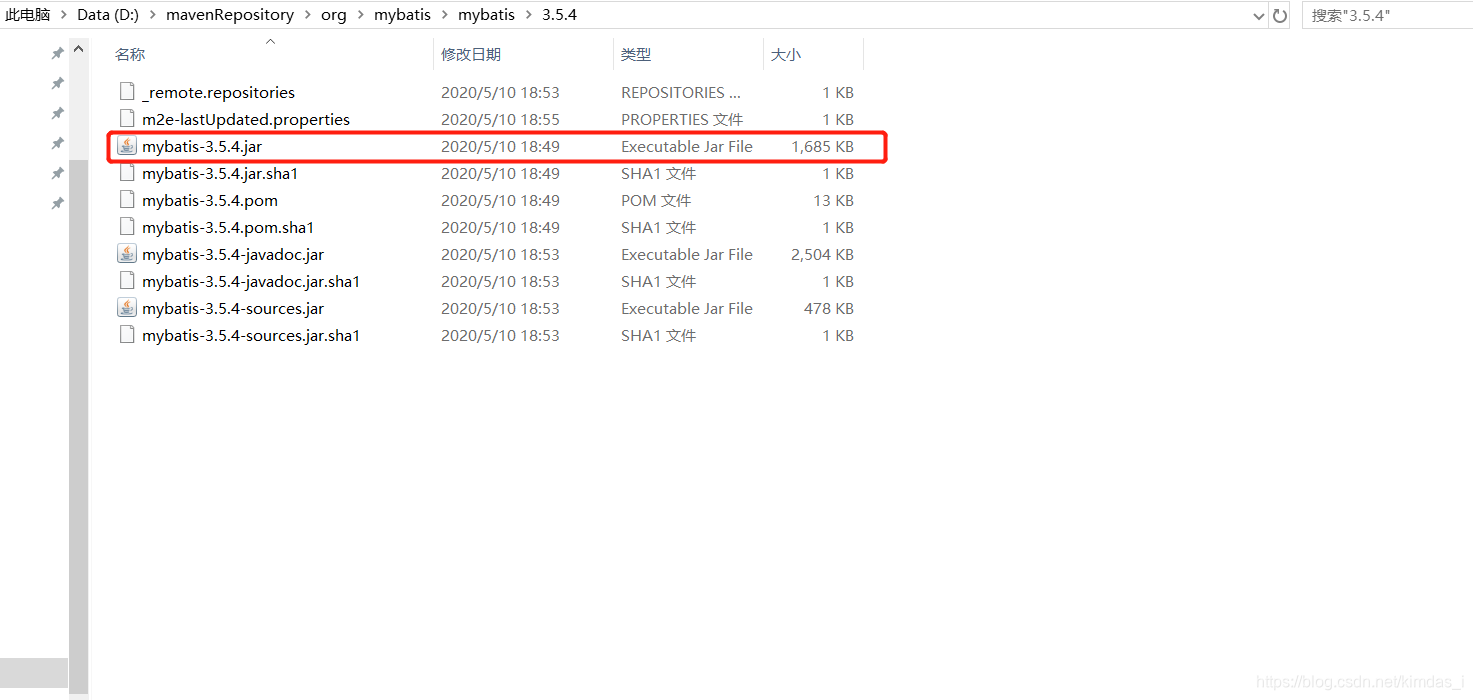This screenshot has width=1473, height=700.
Task: Select the file mybatis-3.5.4-sources.jar.sha1
Action: click(x=251, y=335)
